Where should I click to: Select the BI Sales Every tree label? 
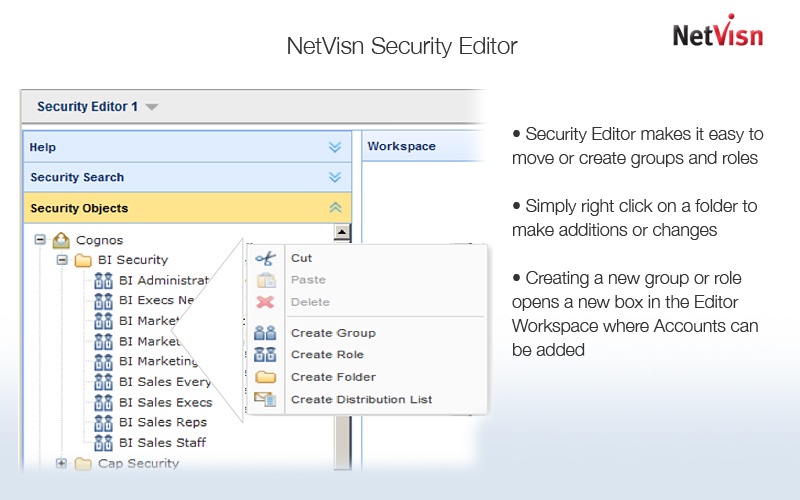tap(165, 382)
